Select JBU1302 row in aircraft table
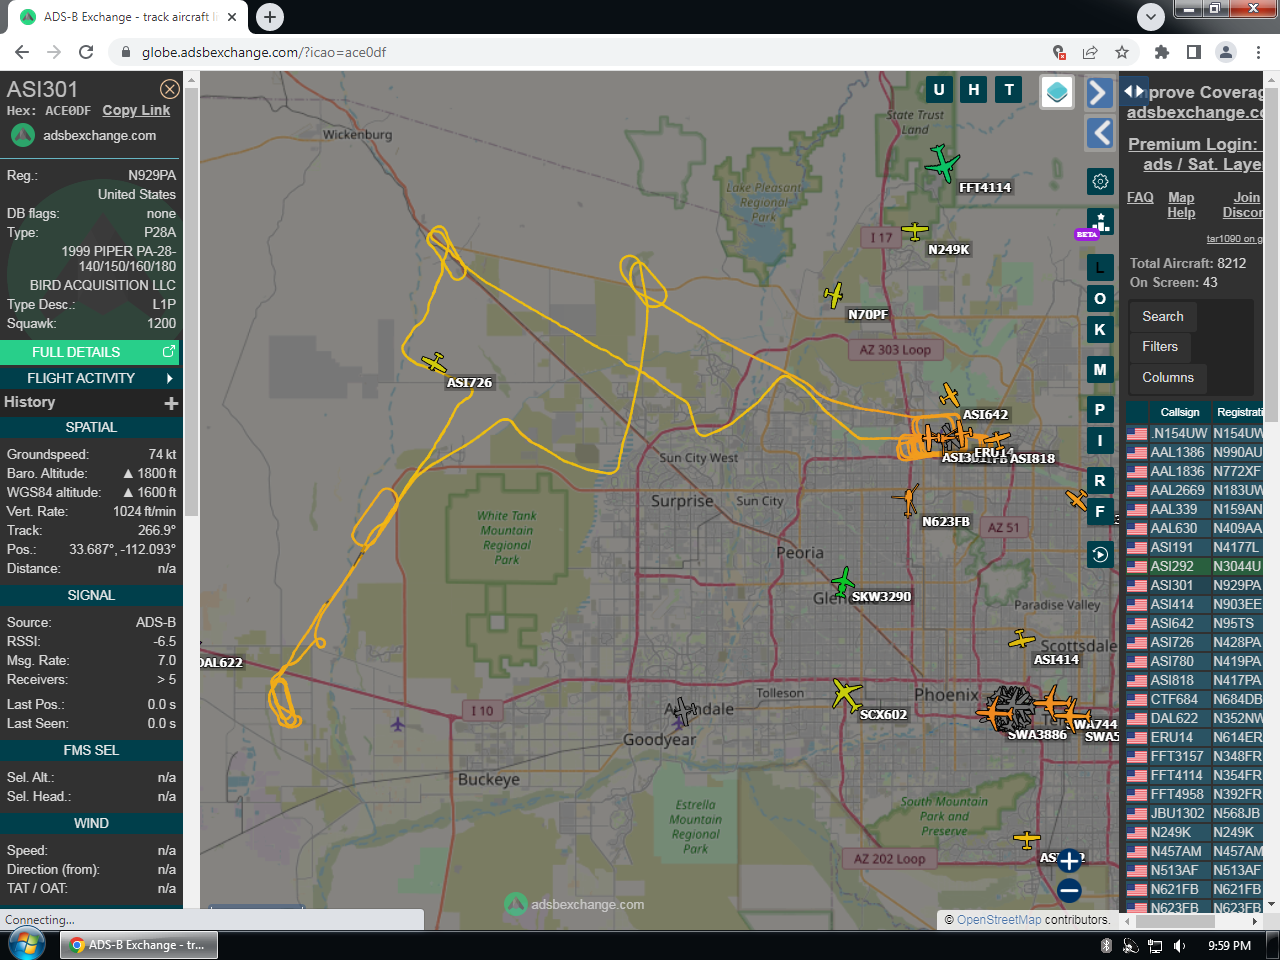The image size is (1280, 960). click(1195, 813)
